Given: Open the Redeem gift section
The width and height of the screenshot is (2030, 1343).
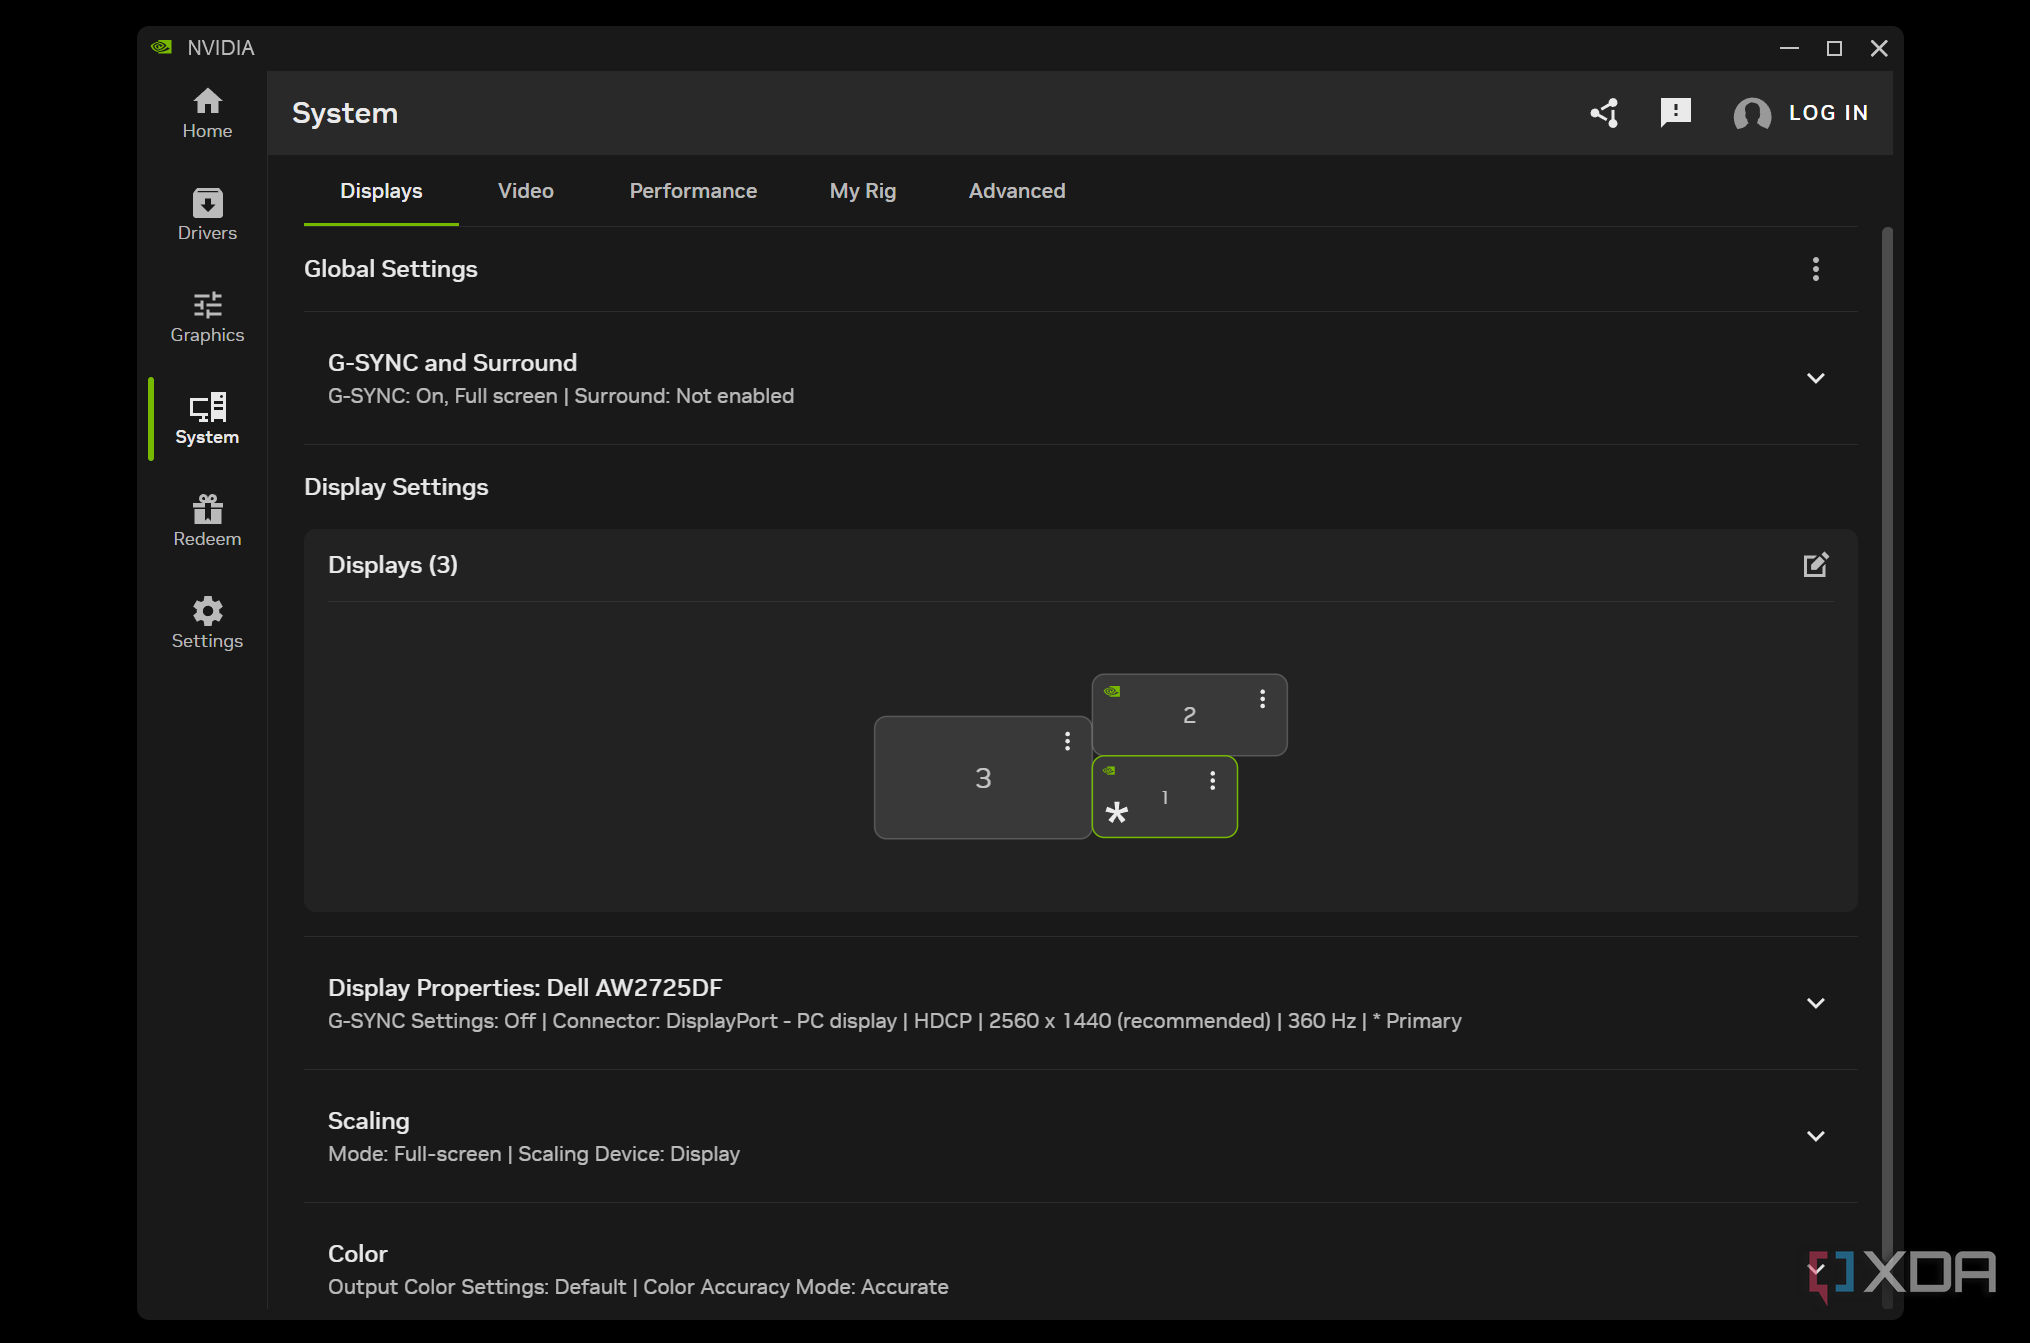Looking at the screenshot, I should point(207,522).
